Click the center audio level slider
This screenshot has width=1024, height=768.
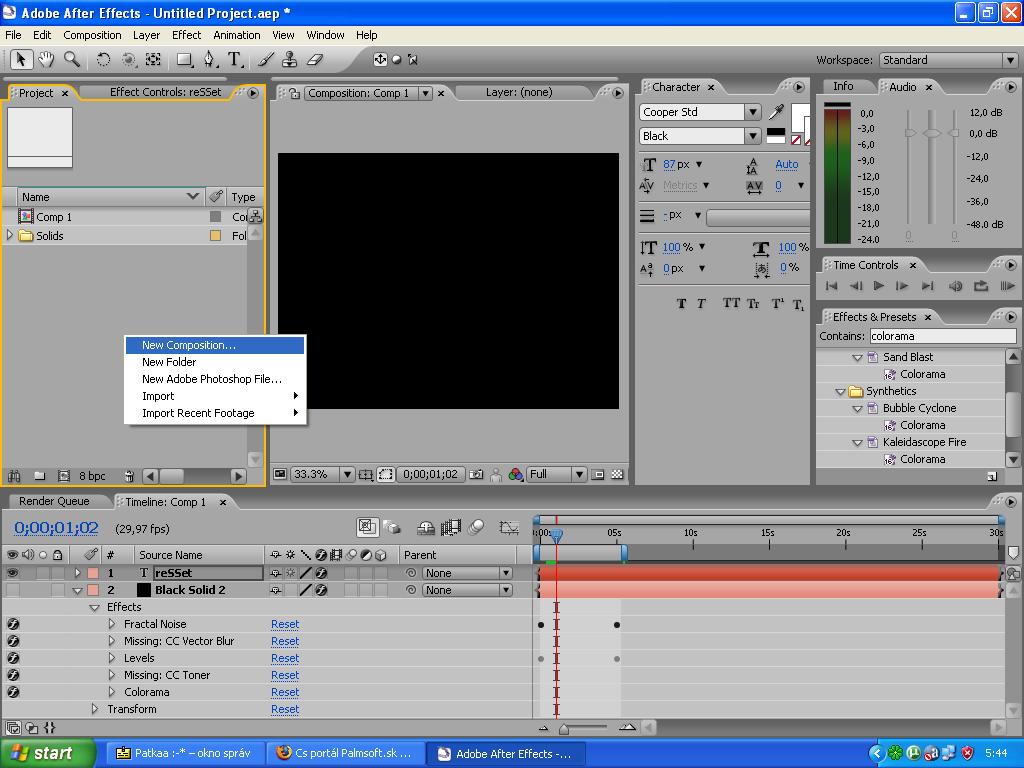click(x=932, y=133)
